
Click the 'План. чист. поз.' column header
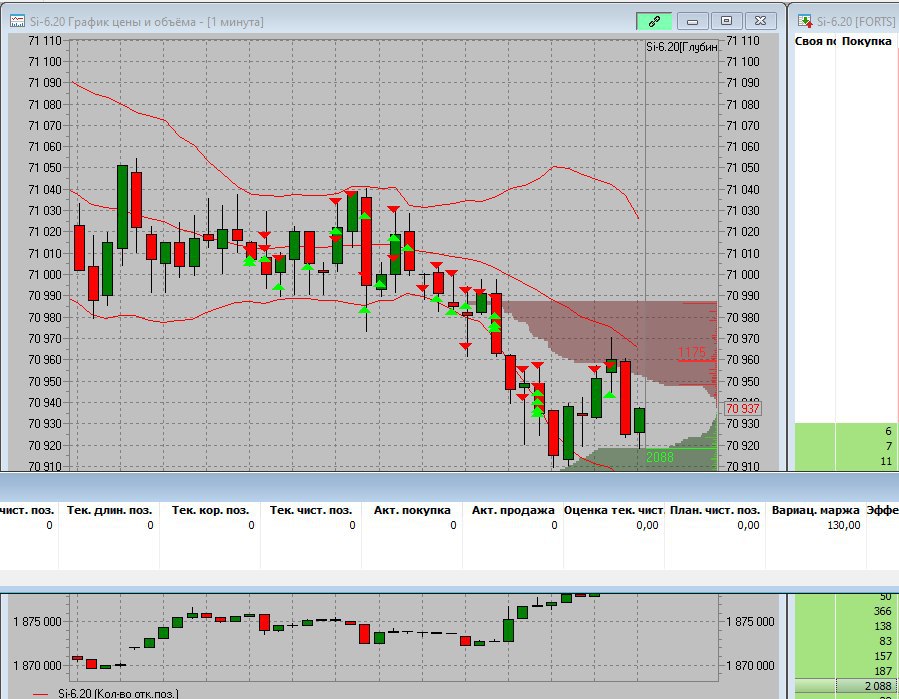[x=715, y=510]
